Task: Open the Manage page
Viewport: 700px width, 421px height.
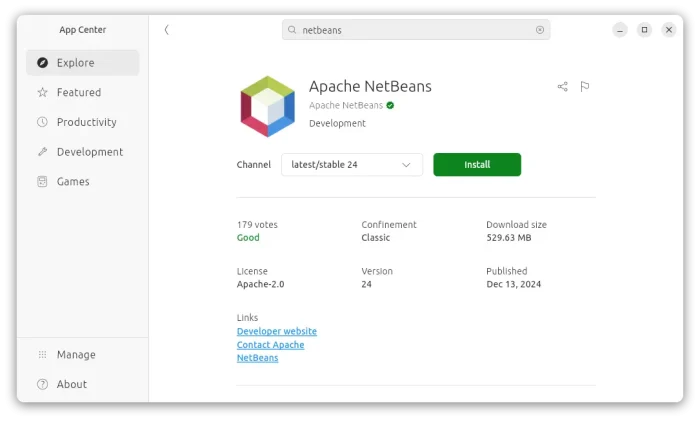Action: (83, 355)
